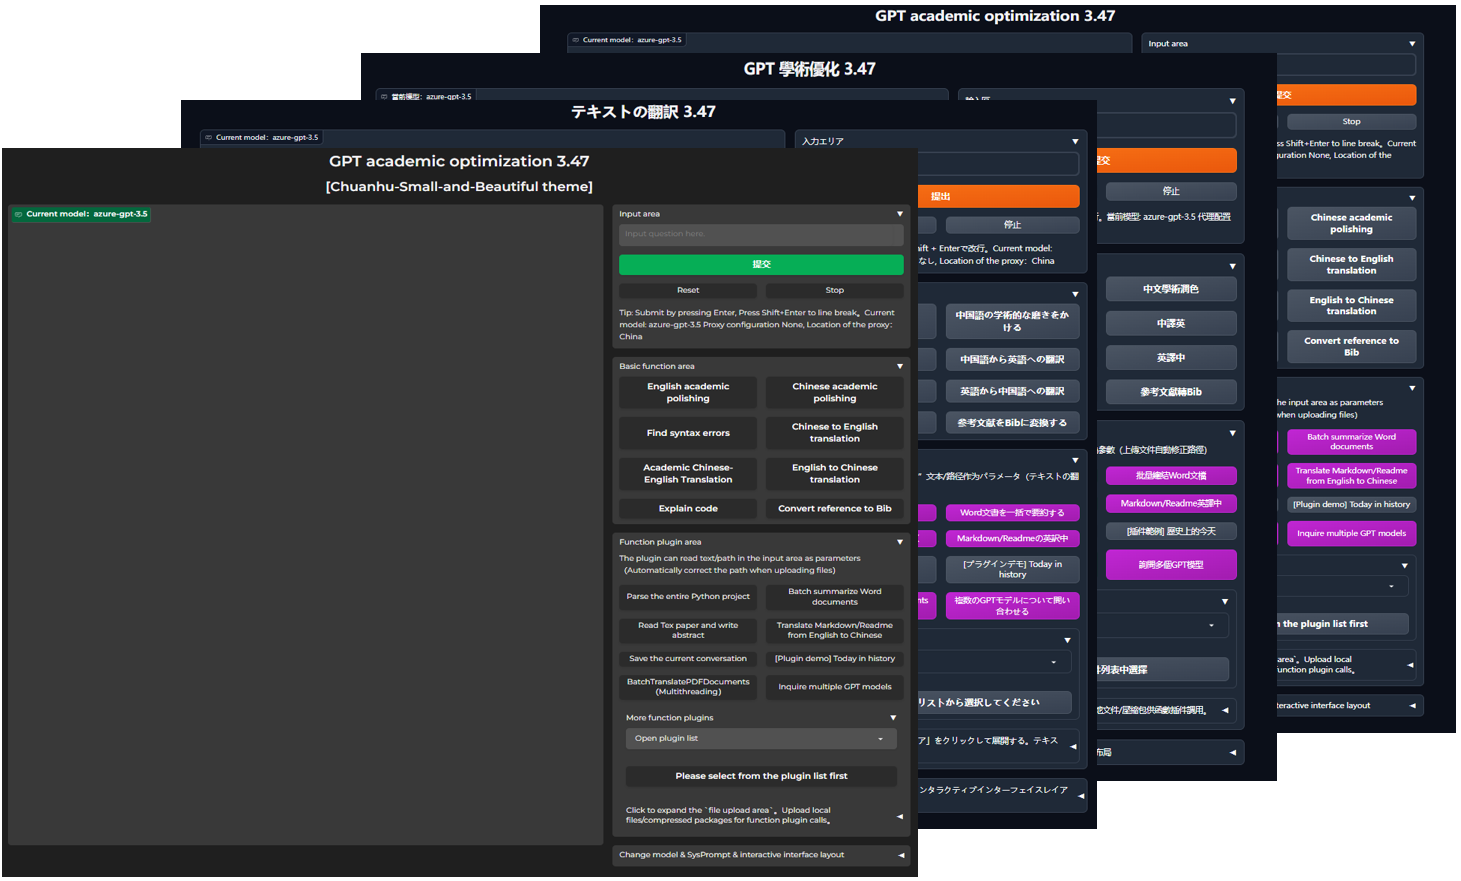The width and height of the screenshot is (1461, 881).
Task: Click the "Explain code" function
Action: (x=687, y=508)
